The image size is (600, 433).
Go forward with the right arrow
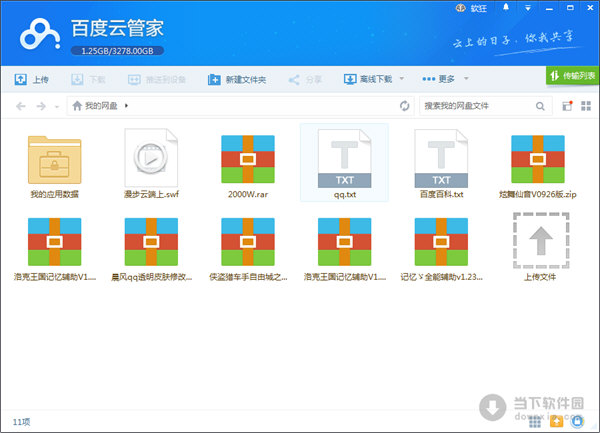coord(41,106)
